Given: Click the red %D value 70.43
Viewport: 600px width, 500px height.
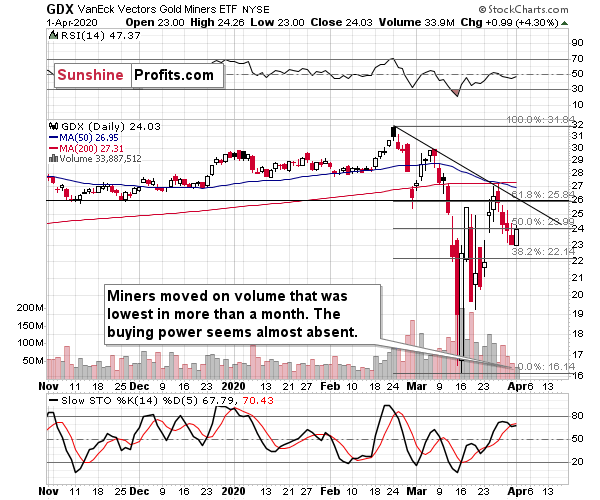Looking at the screenshot, I should (258, 401).
